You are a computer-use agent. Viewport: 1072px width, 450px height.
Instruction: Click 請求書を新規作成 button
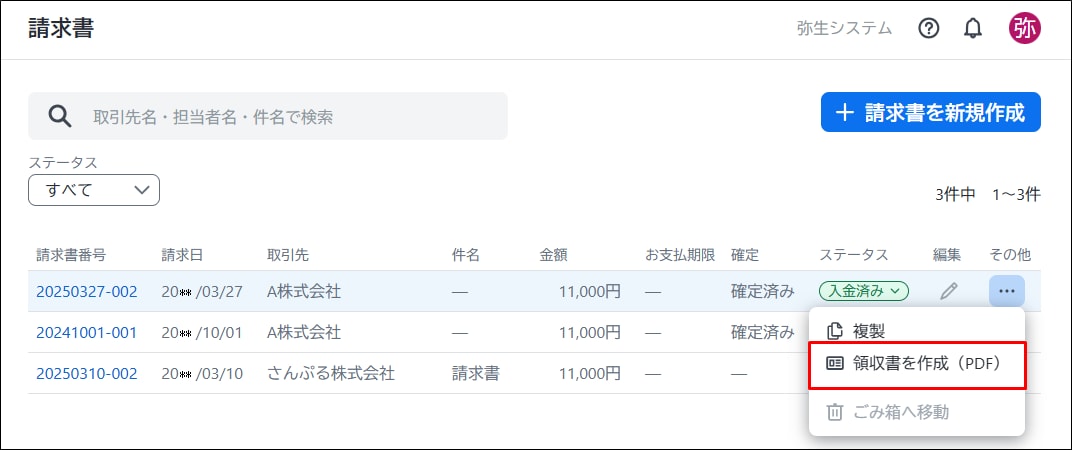click(930, 112)
